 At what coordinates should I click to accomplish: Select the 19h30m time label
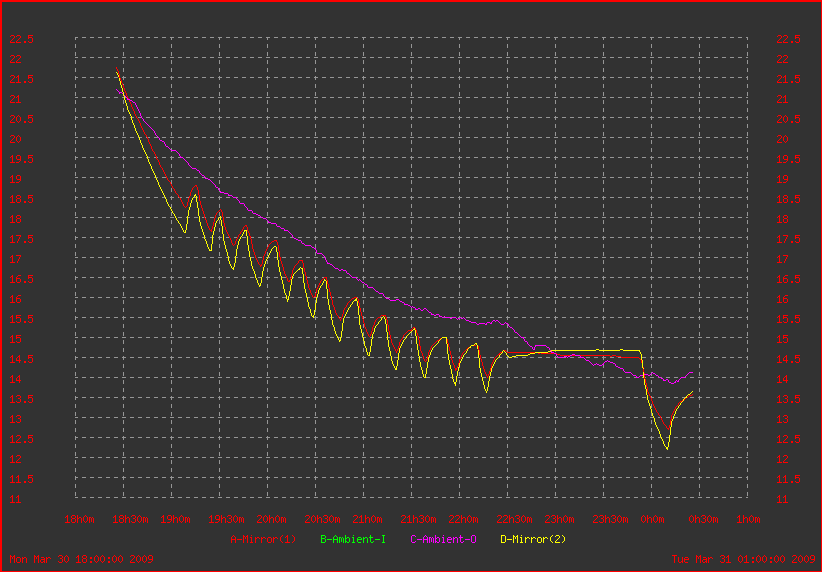[x=226, y=519]
